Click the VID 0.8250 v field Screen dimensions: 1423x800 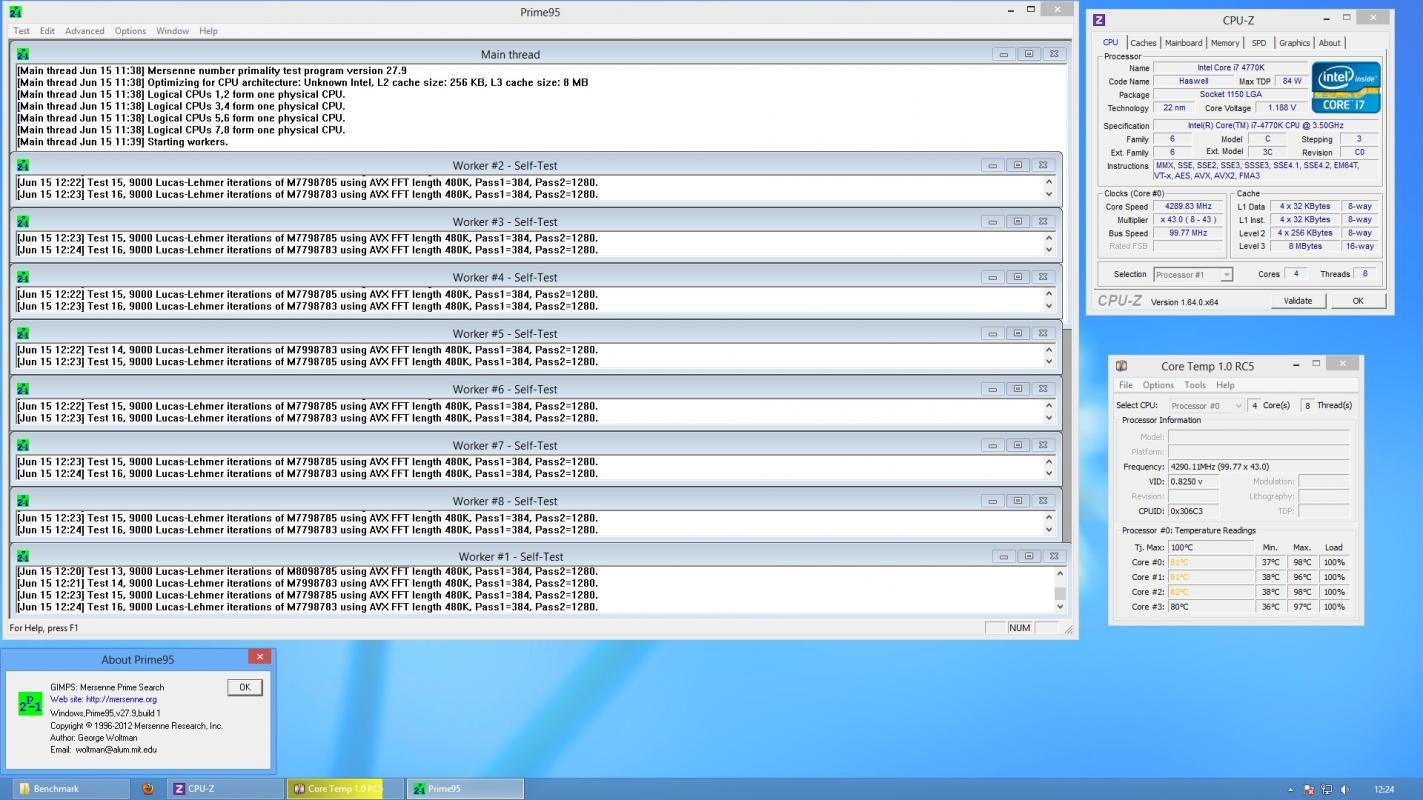tap(1193, 481)
